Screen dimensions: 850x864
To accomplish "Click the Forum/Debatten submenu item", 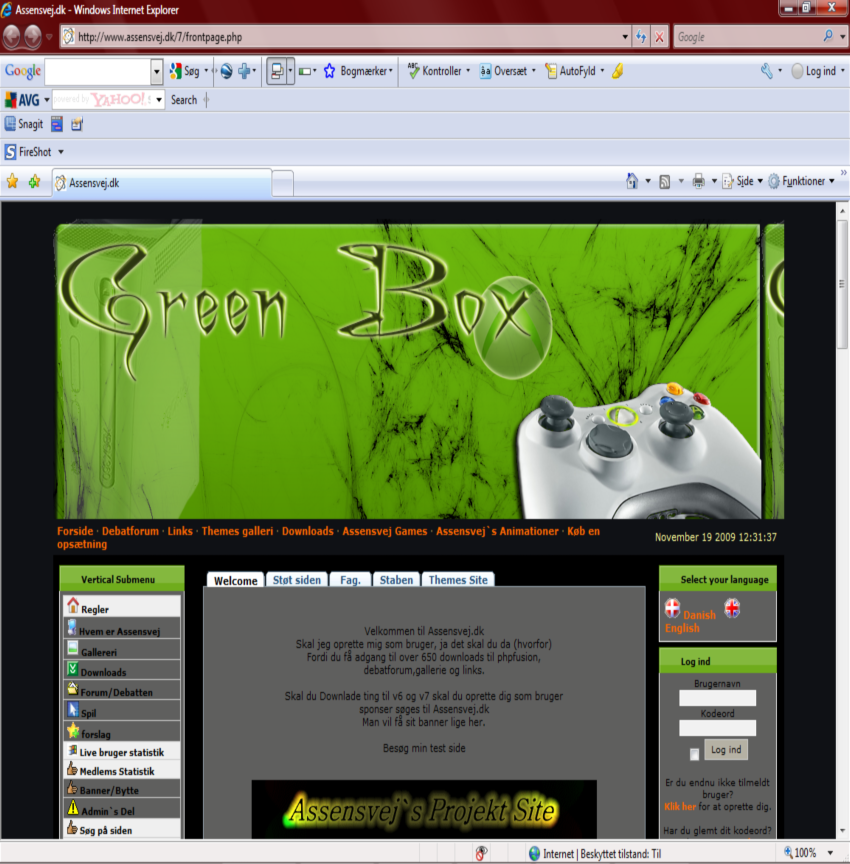I will point(122,690).
